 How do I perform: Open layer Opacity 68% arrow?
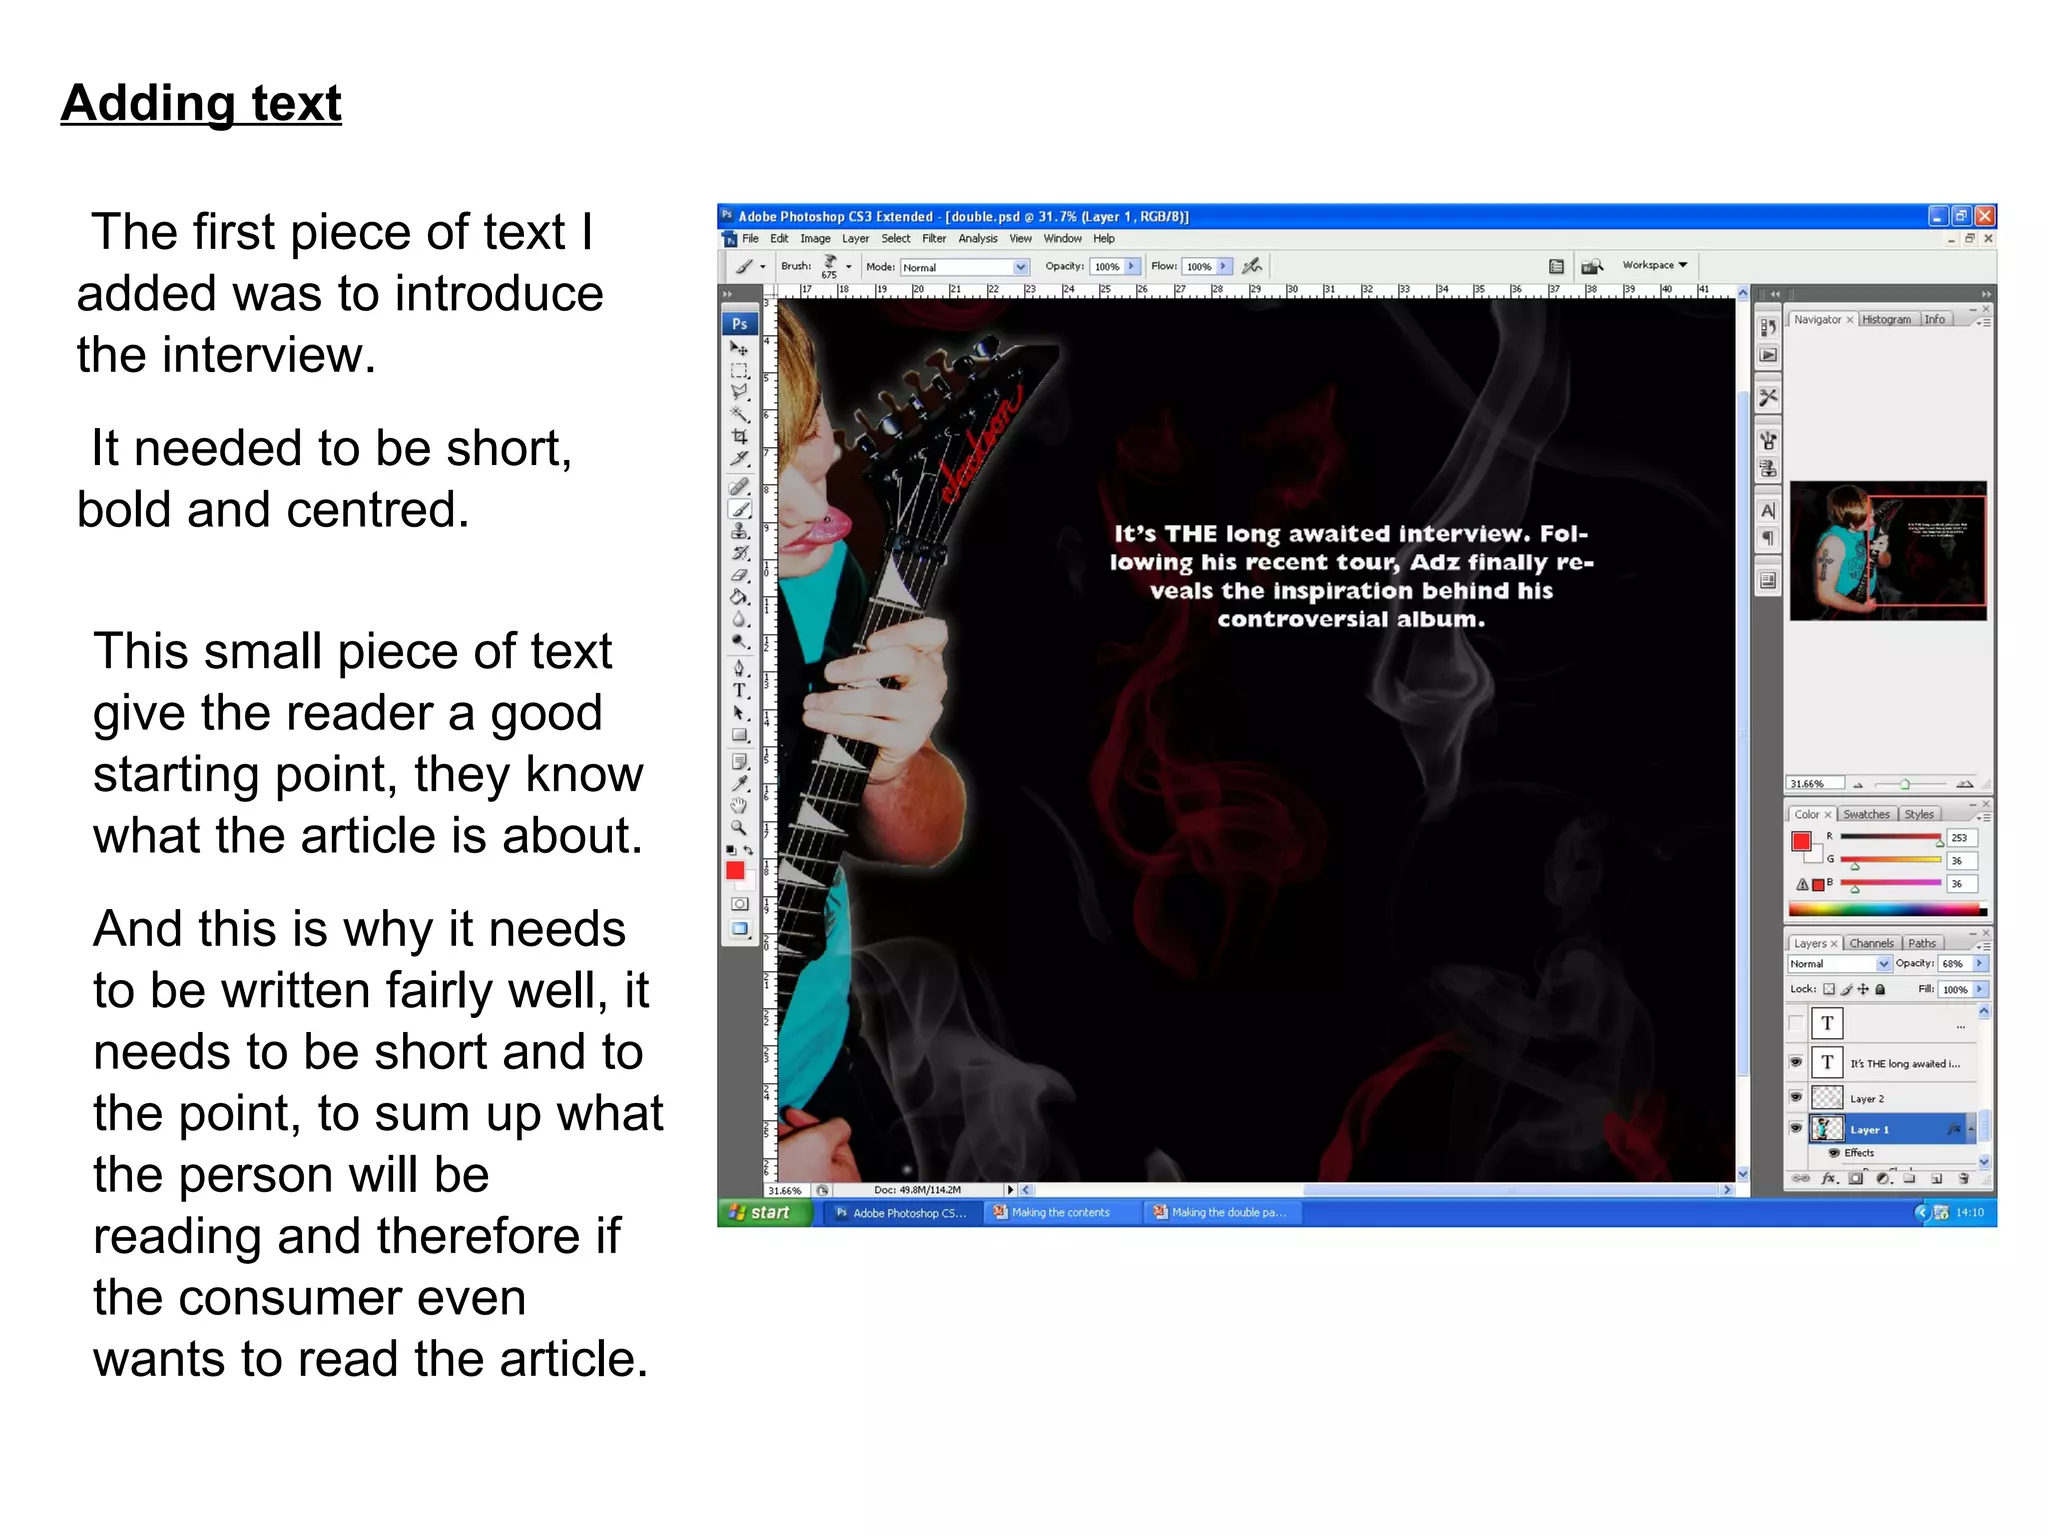coord(1980,963)
